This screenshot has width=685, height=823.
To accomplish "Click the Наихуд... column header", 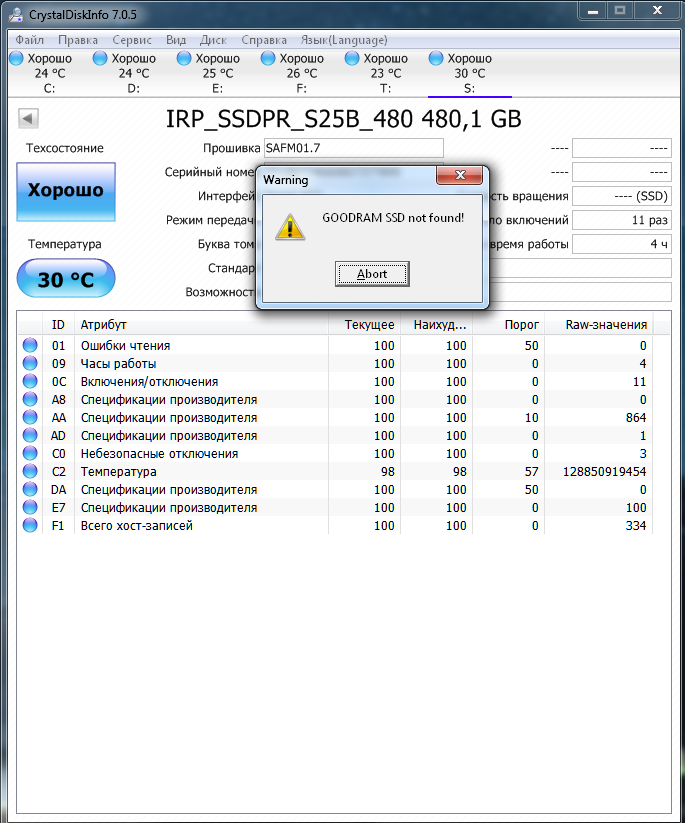I will [437, 325].
